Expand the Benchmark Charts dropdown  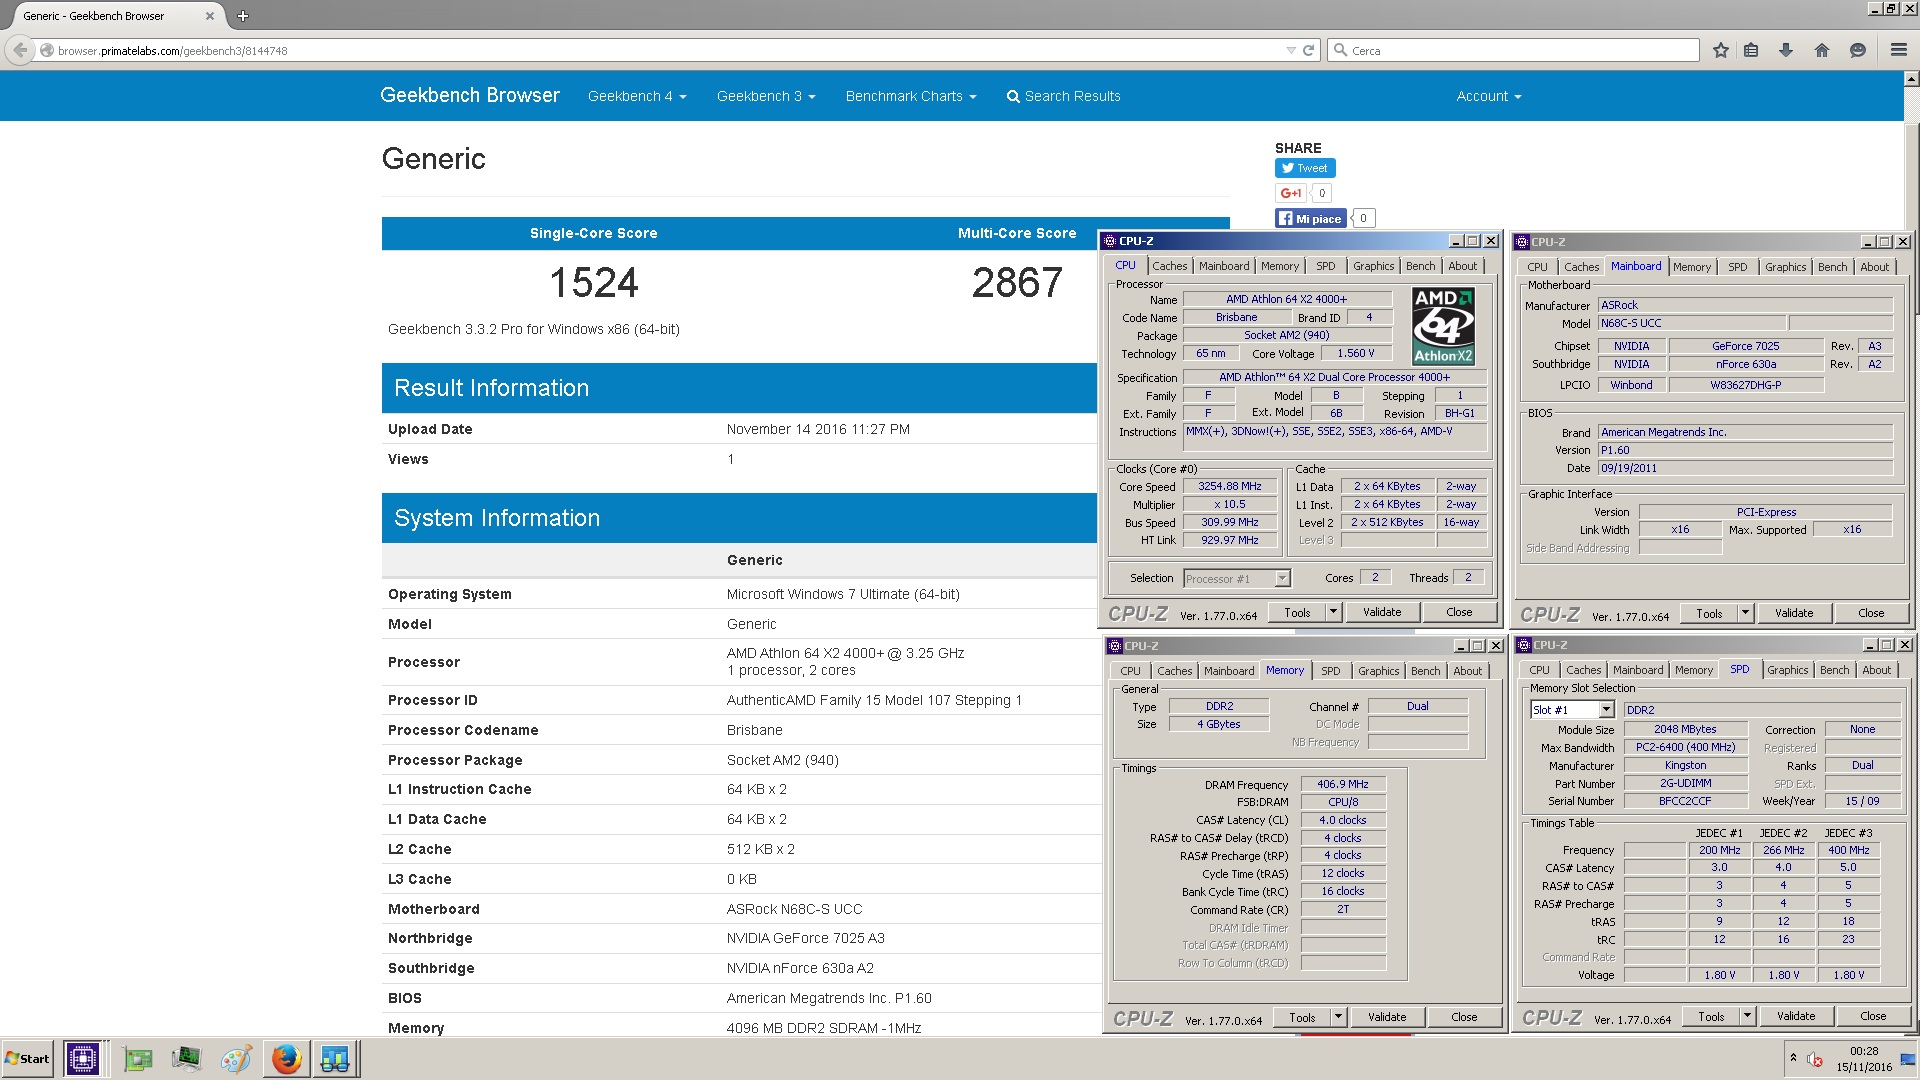click(x=911, y=96)
